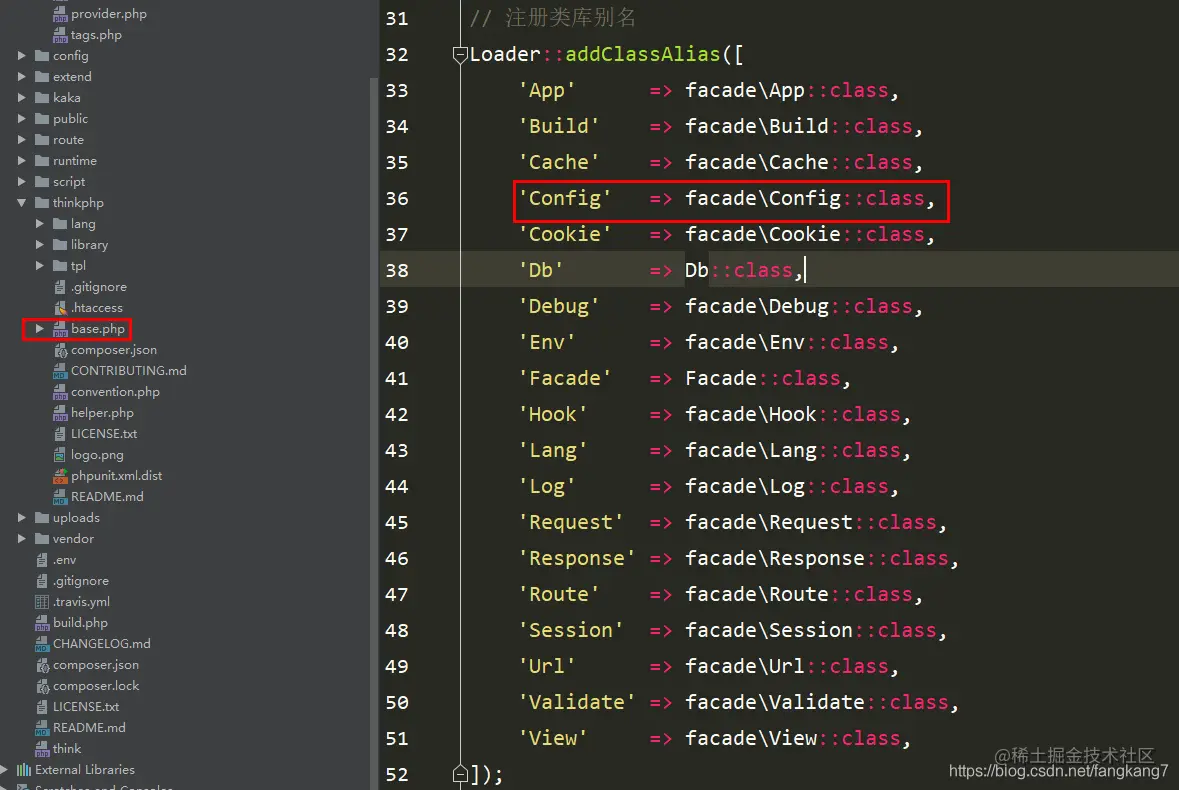1179x790 pixels.
Task: Click the External Libraries icon
Action: point(24,770)
